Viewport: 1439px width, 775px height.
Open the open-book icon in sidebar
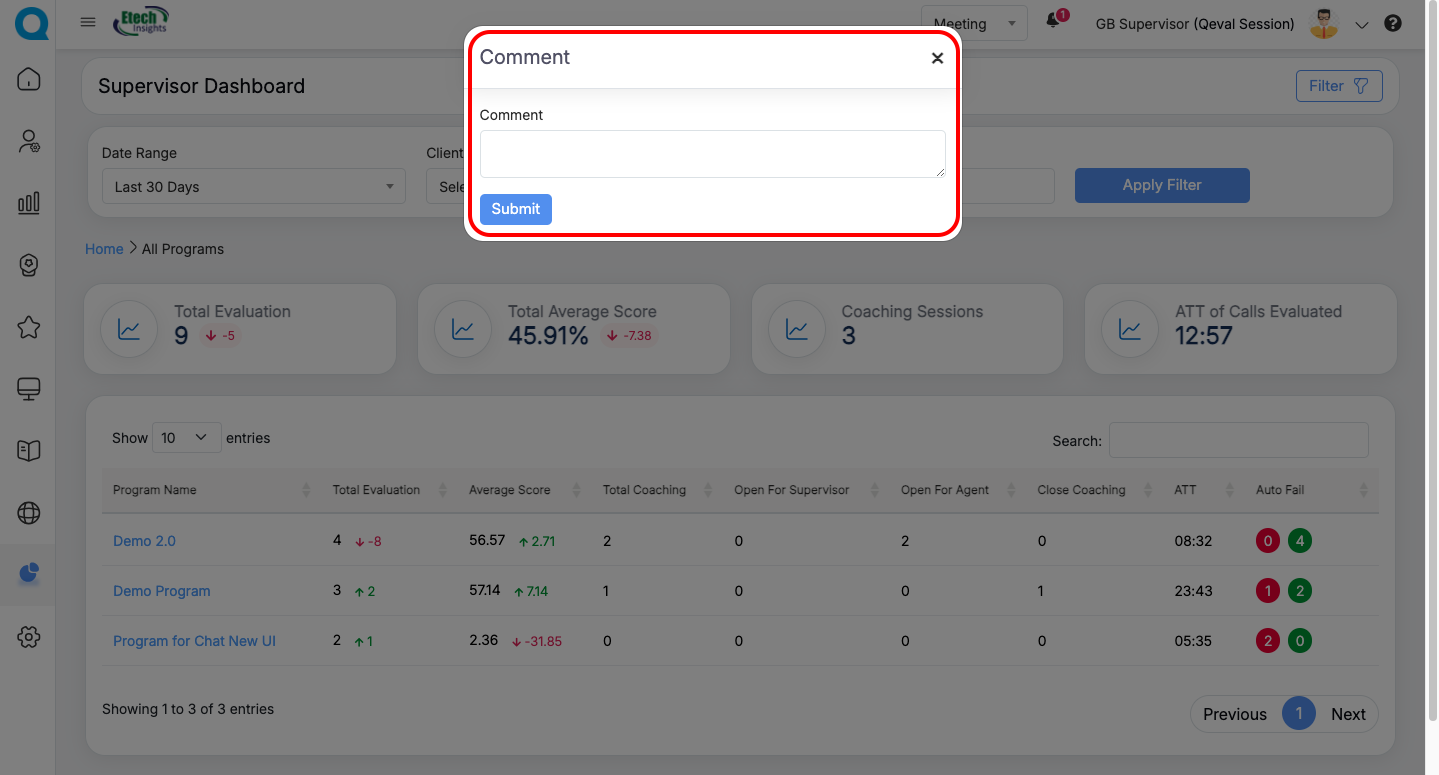click(x=29, y=451)
